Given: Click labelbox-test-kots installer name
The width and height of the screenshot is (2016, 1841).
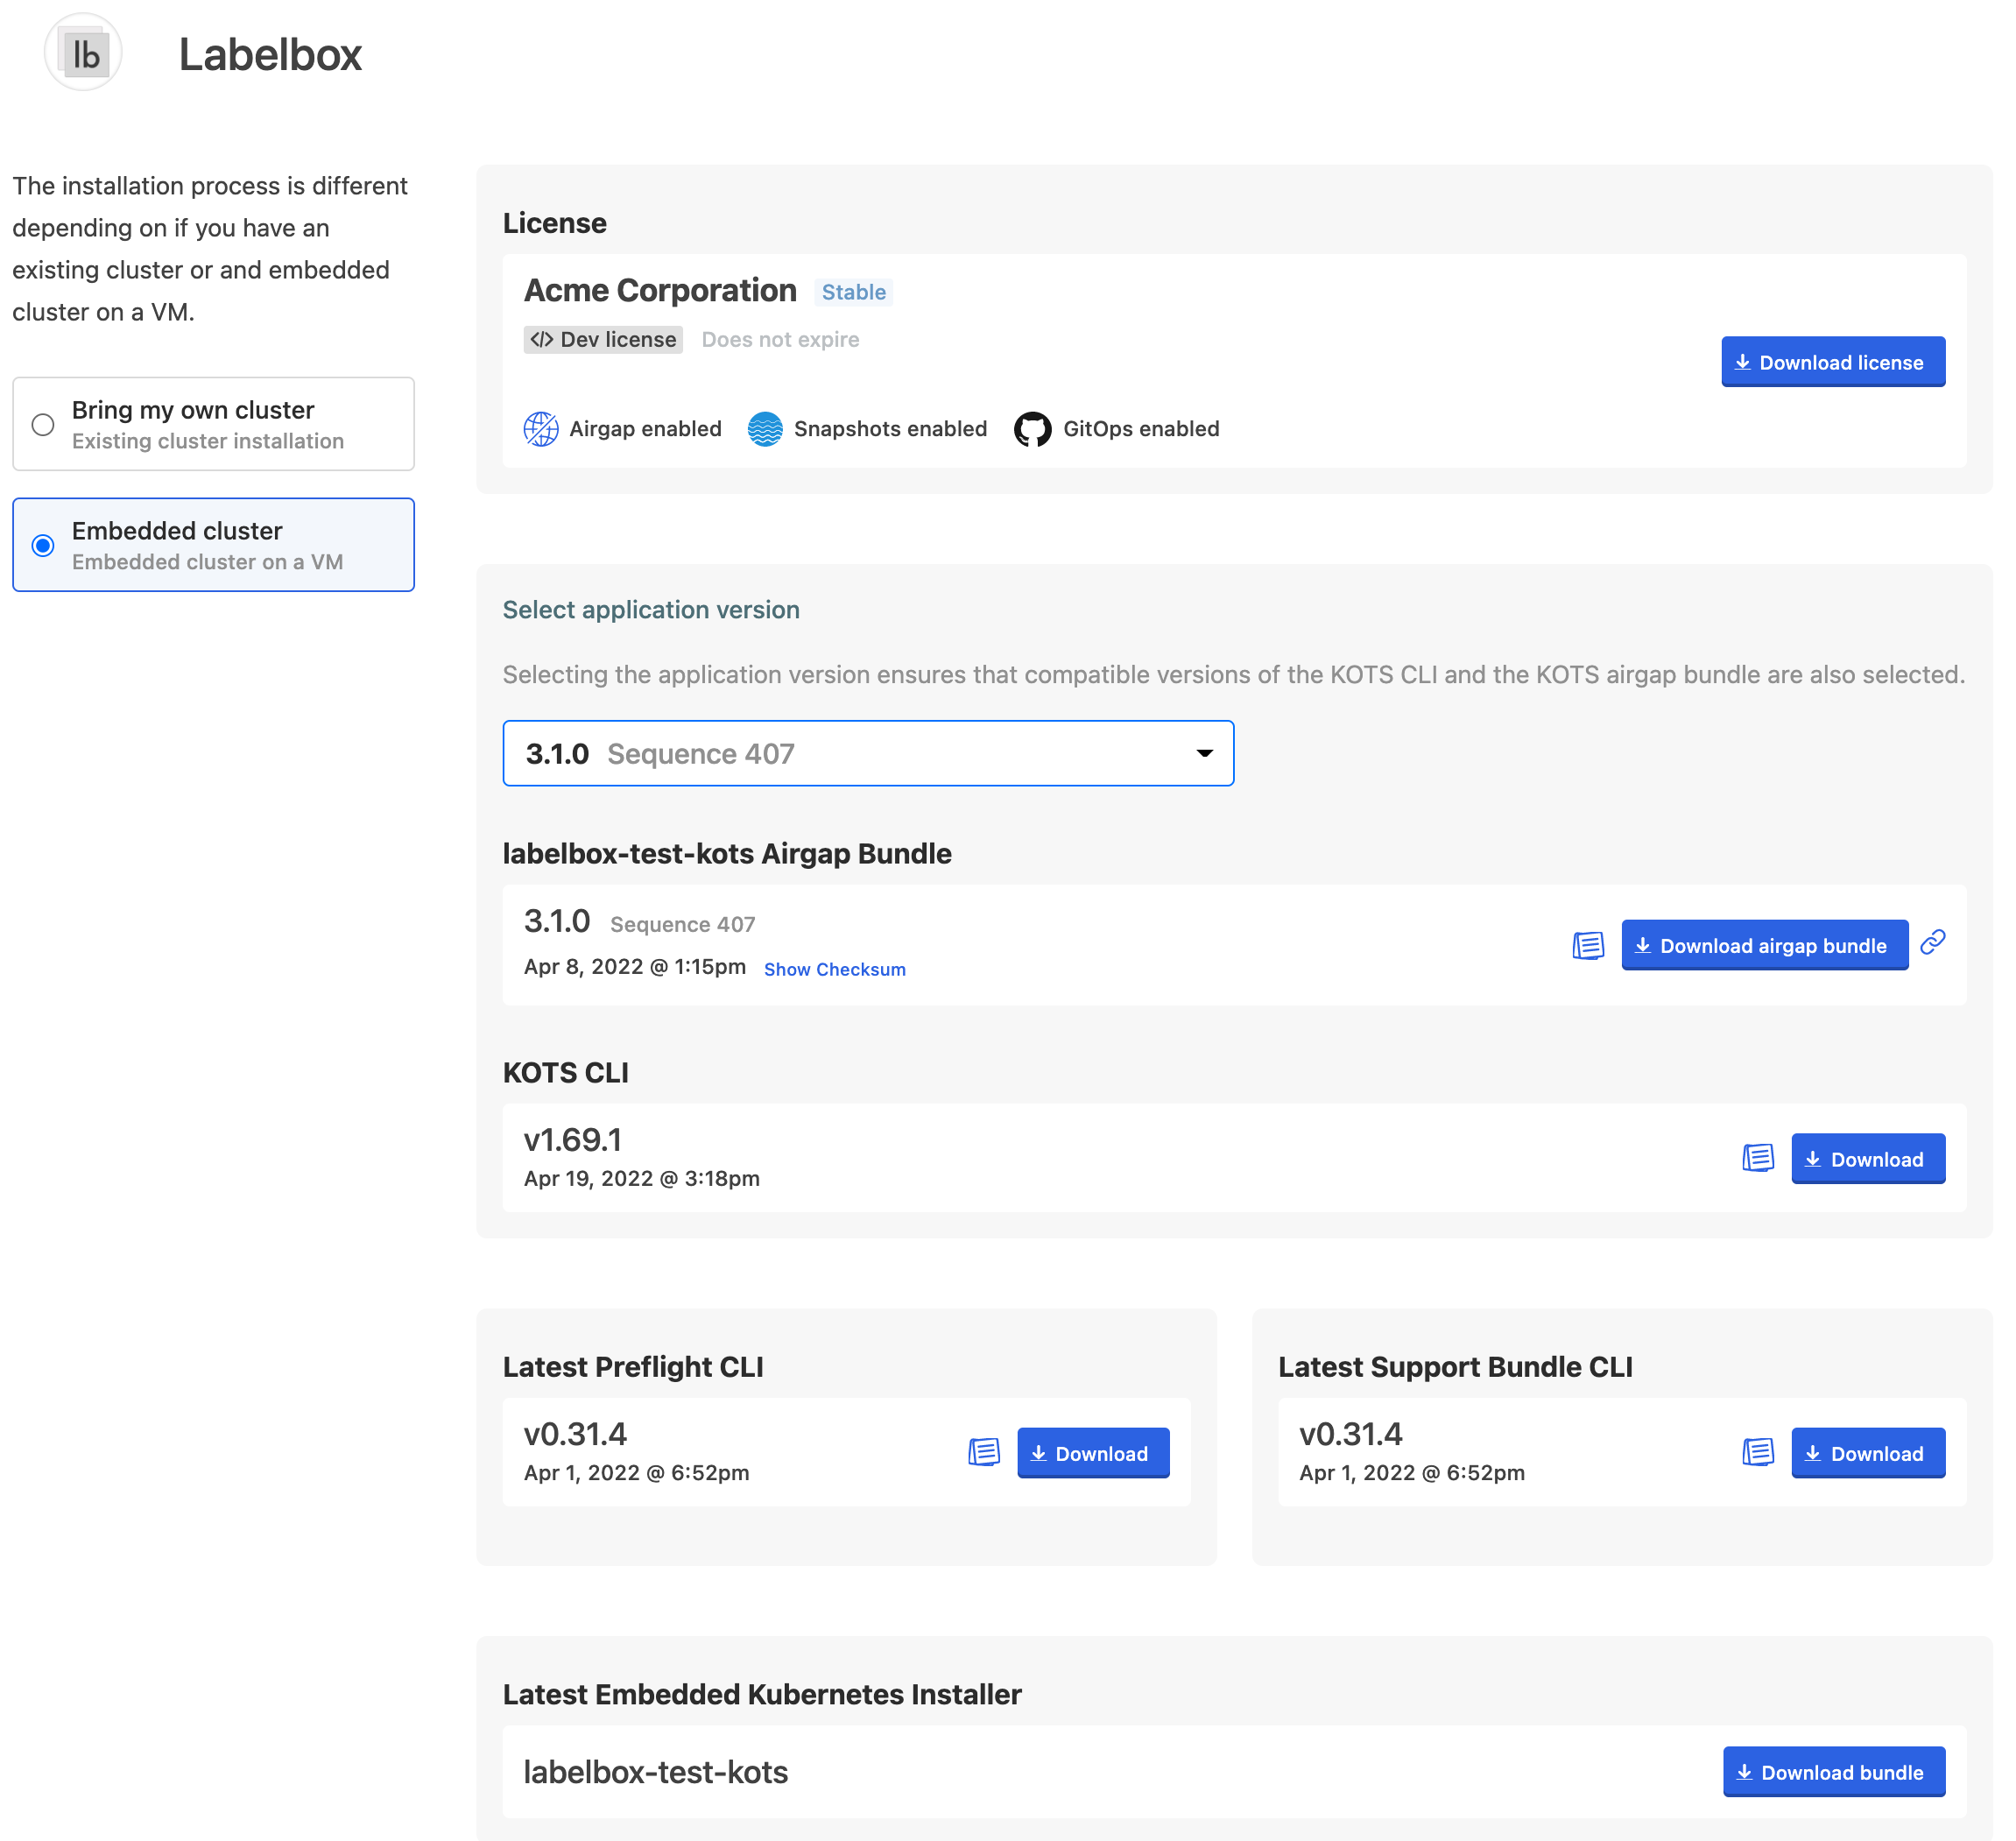Looking at the screenshot, I should click(x=656, y=1772).
